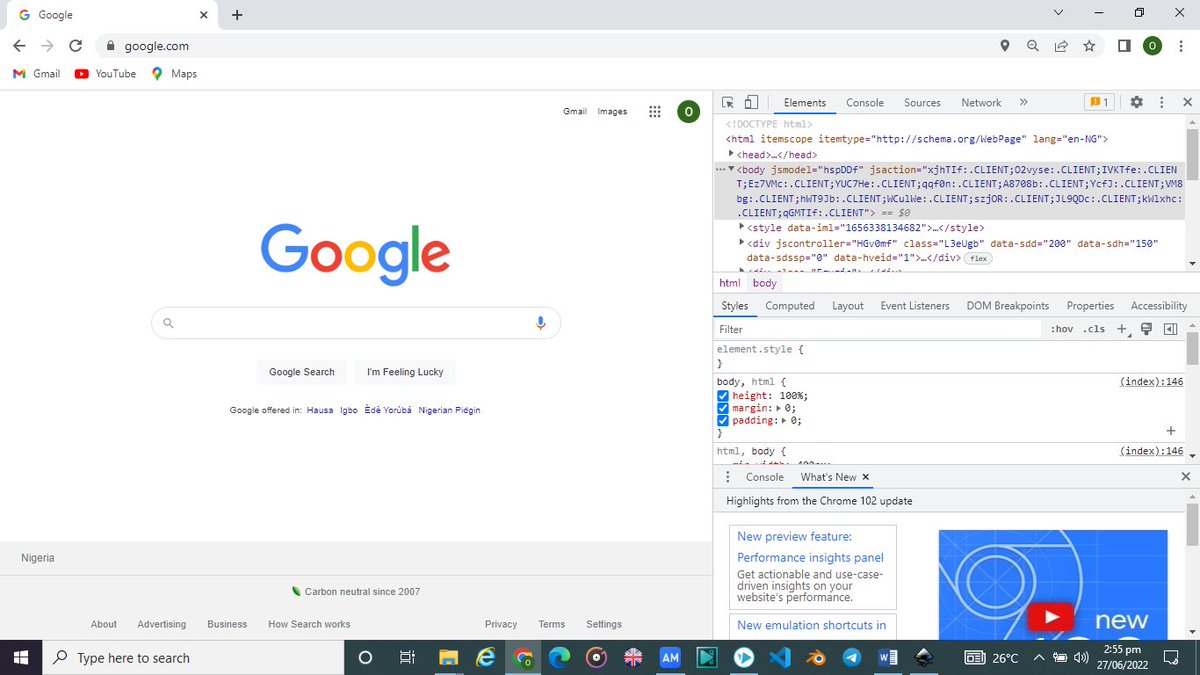Open the Hausa language link
Screen dimensions: 1200x675
point(320,410)
